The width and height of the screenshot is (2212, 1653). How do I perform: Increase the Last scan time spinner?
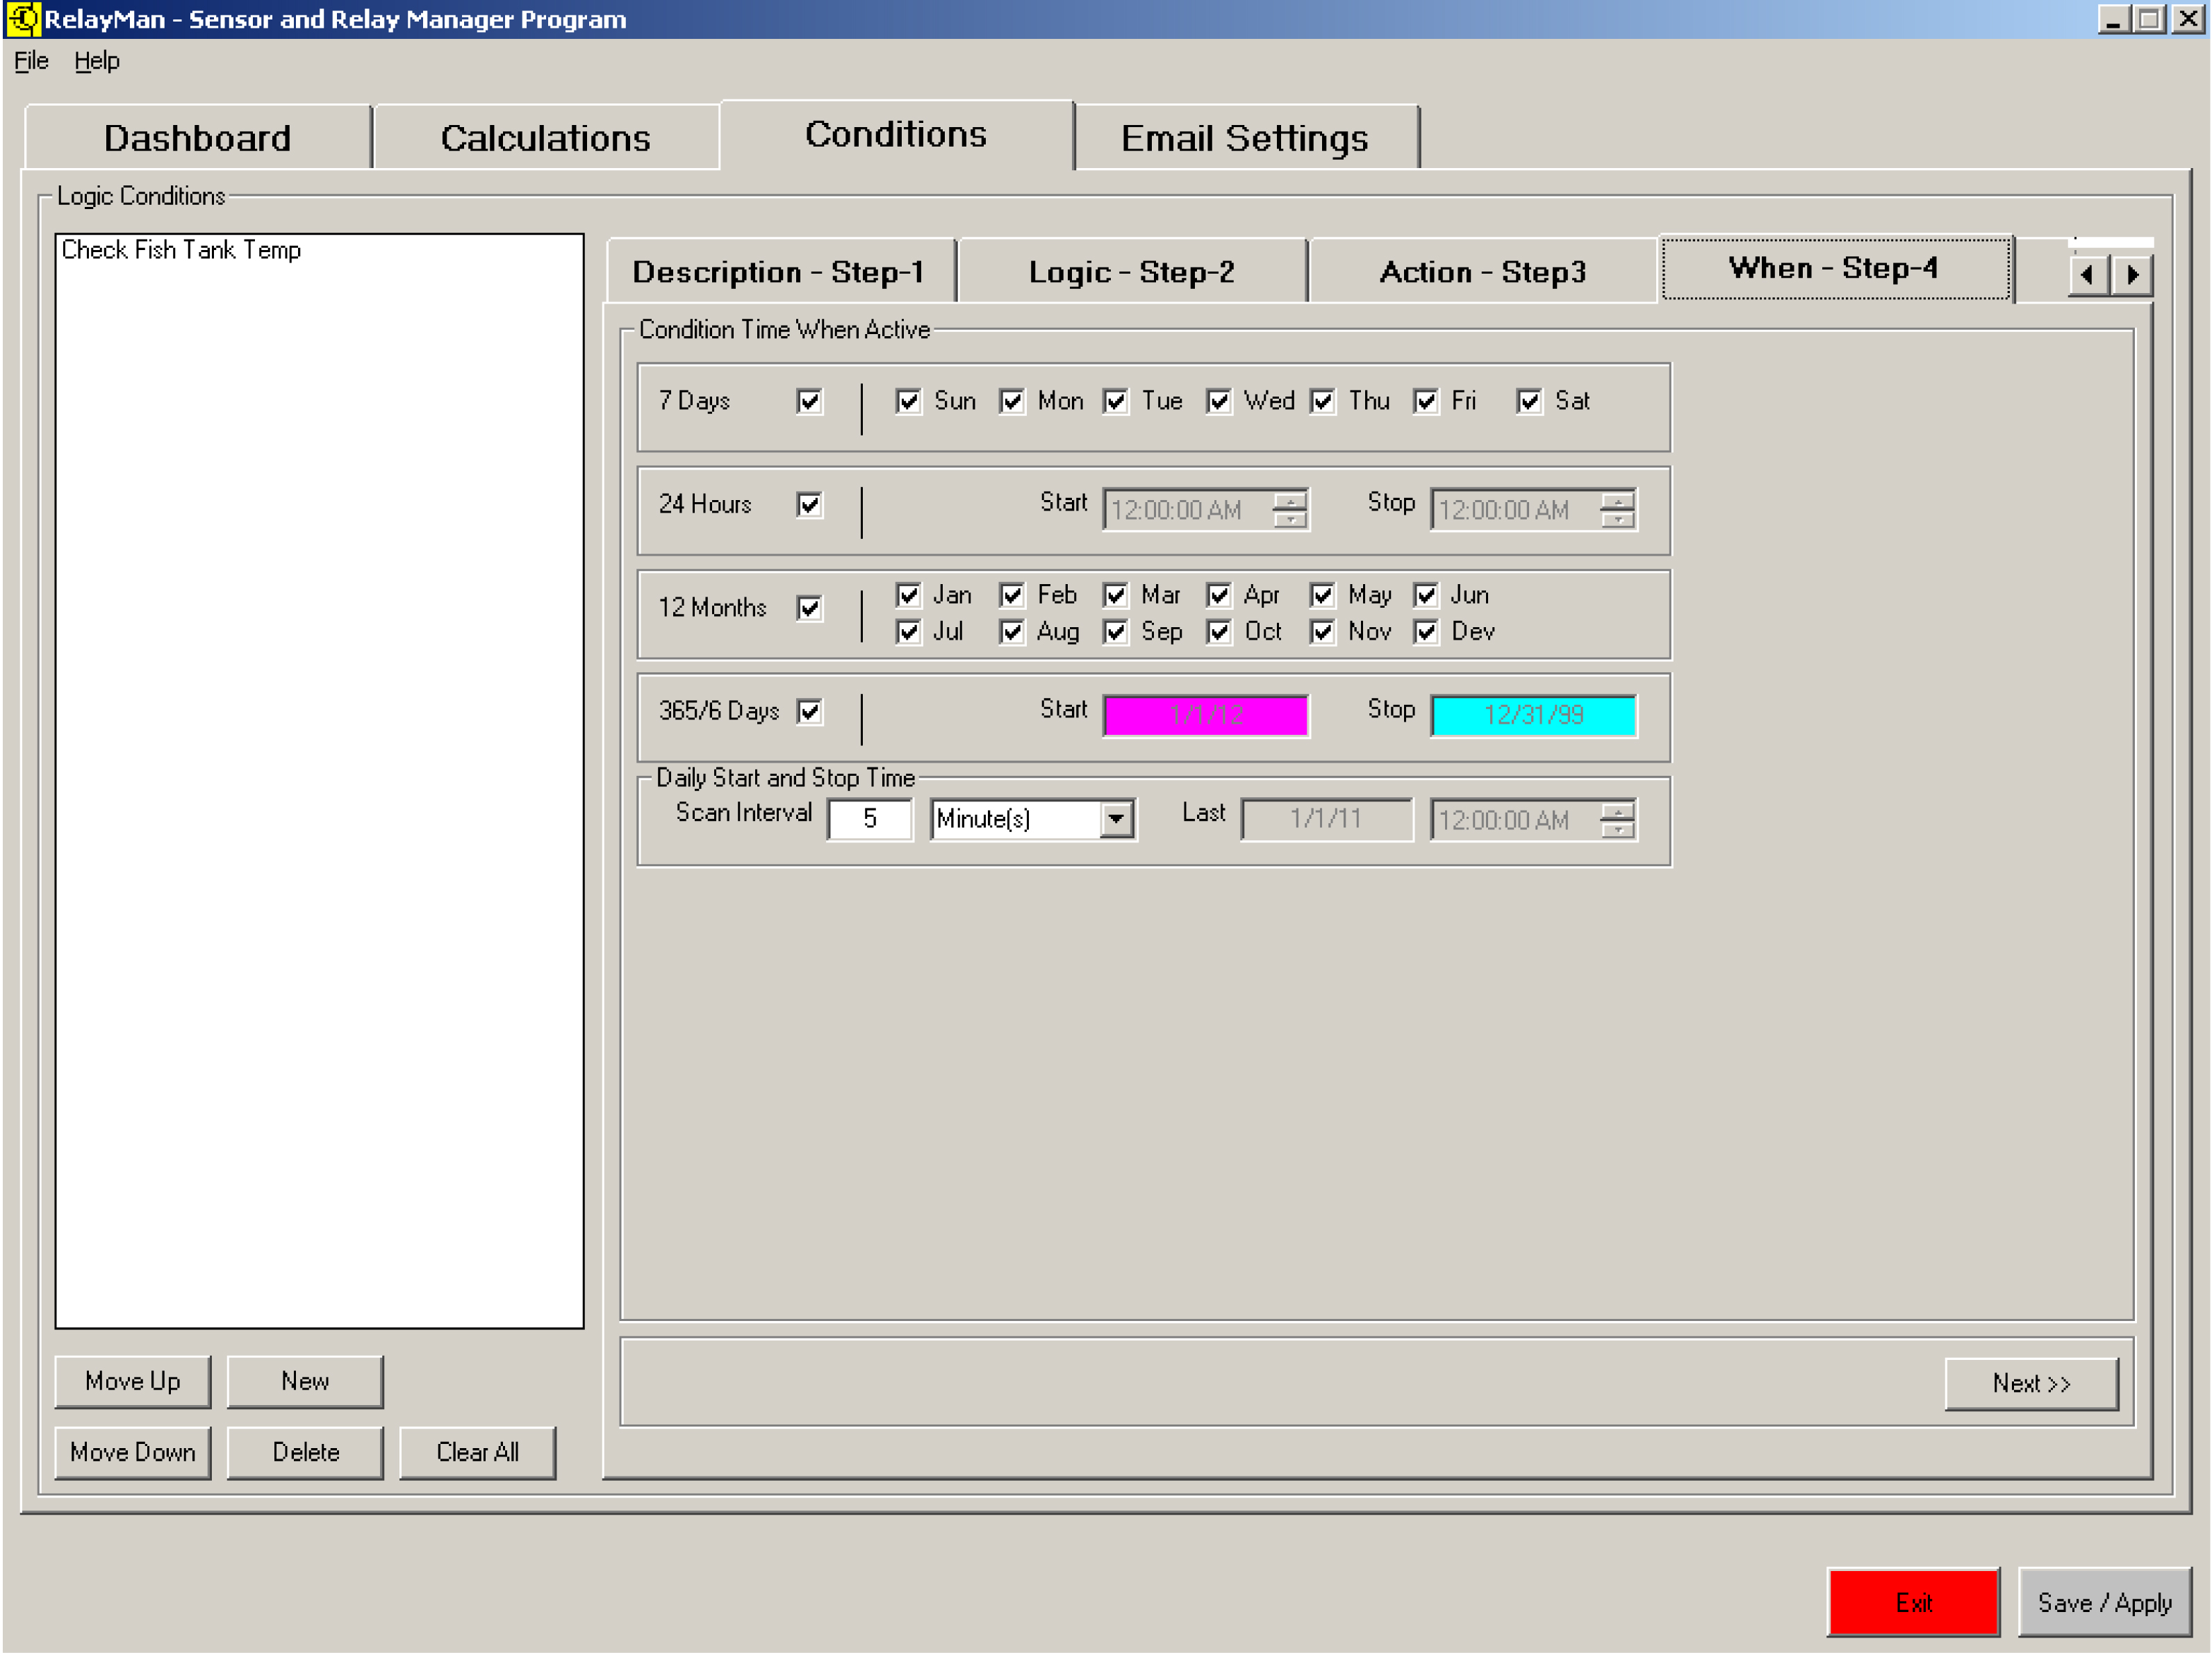(1617, 812)
